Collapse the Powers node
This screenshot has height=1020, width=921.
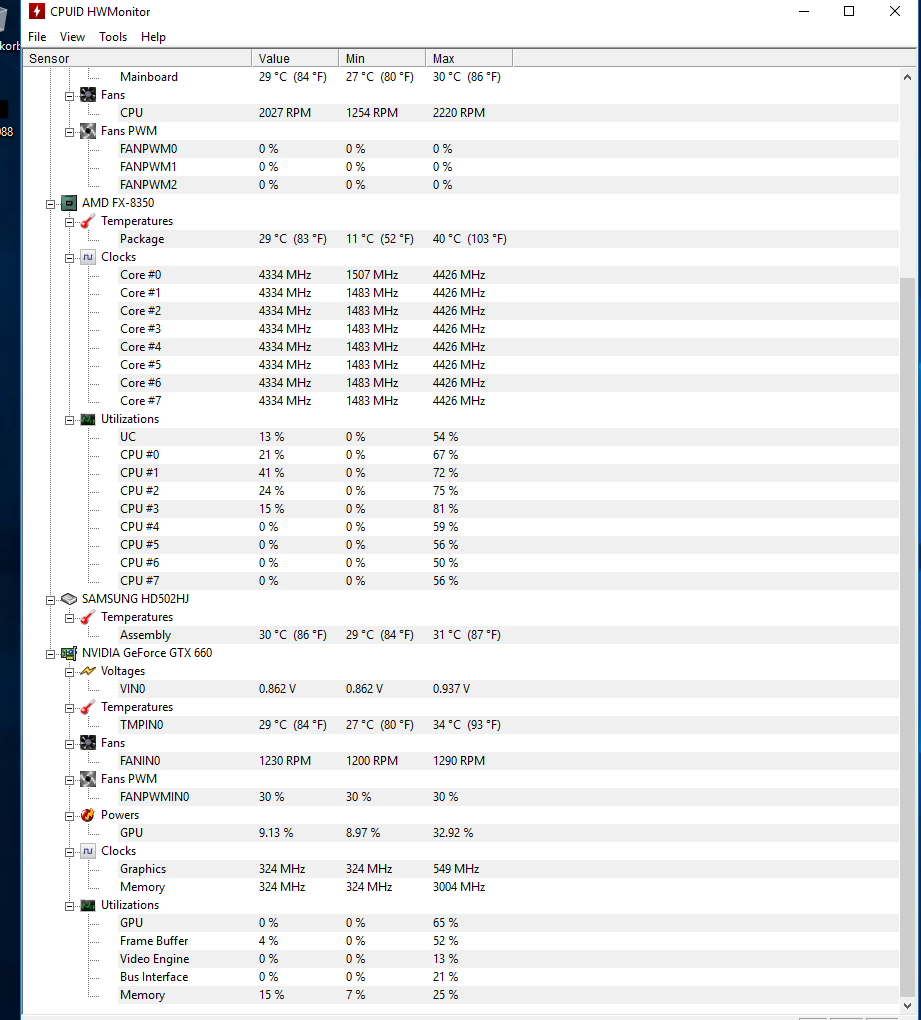(70, 816)
